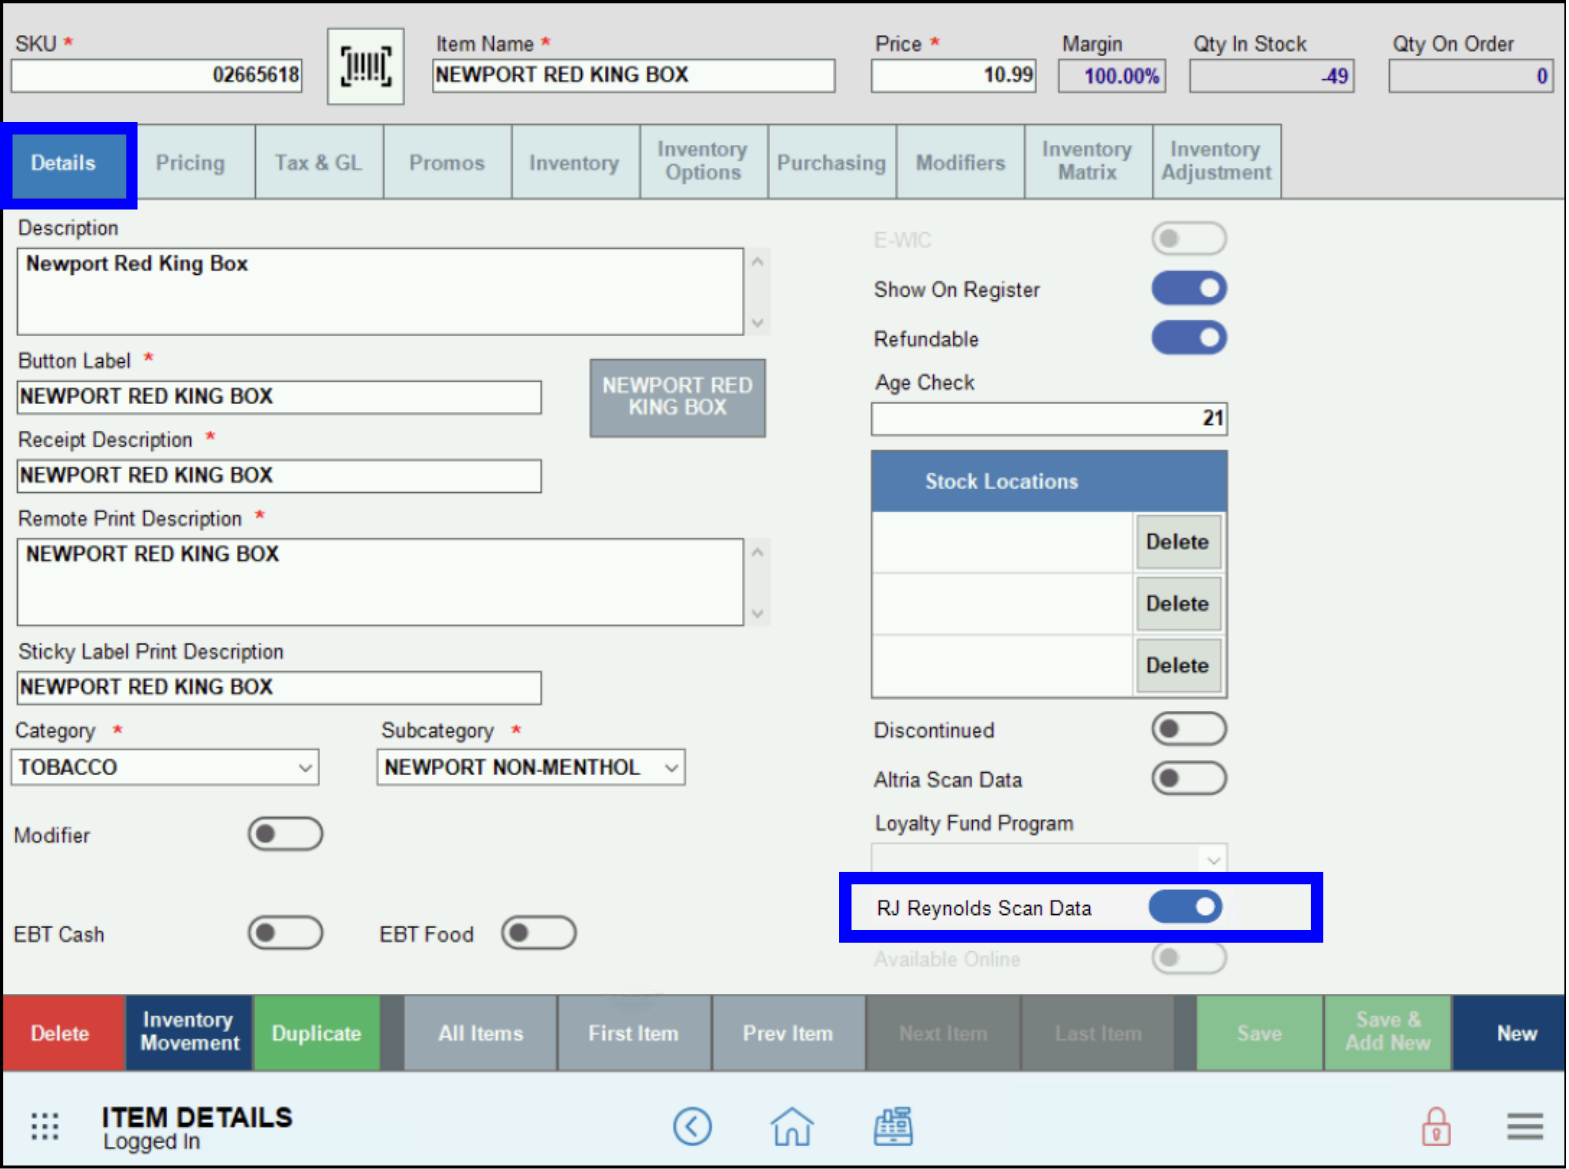
Task: Click the Description text area
Action: tap(380, 291)
